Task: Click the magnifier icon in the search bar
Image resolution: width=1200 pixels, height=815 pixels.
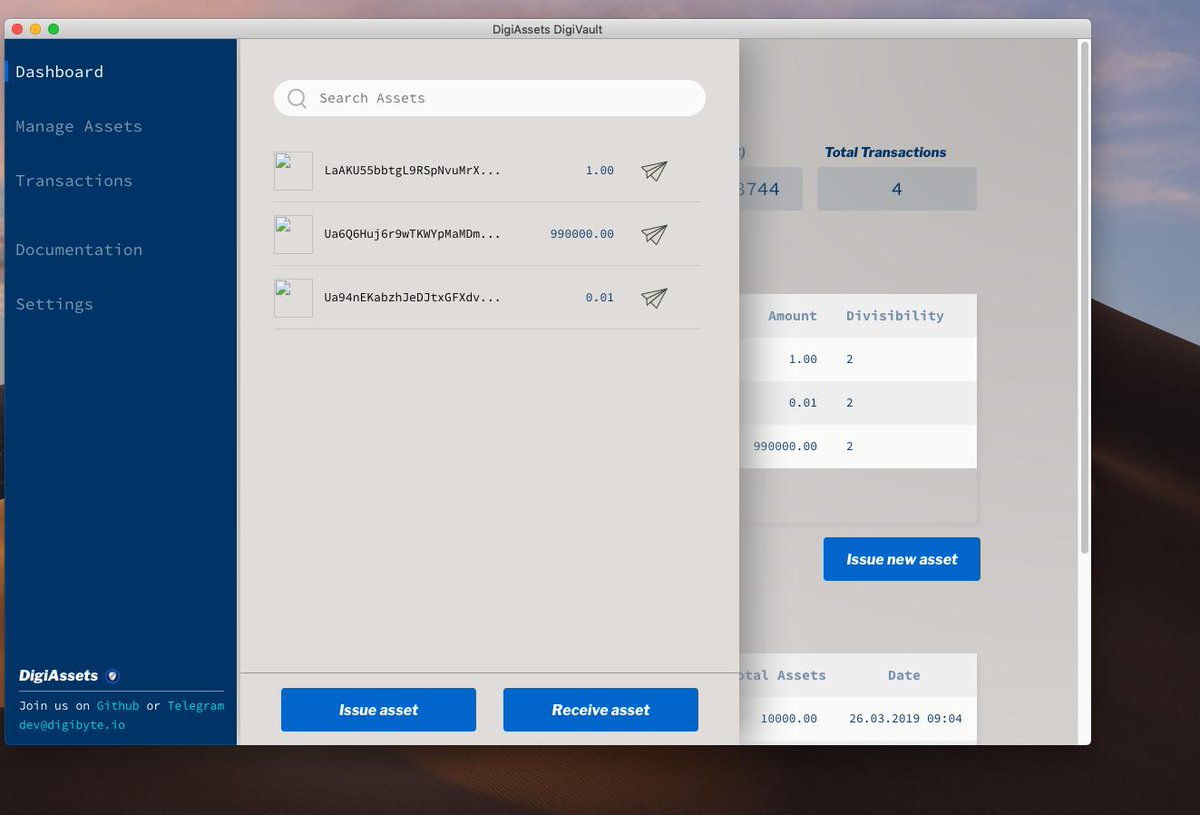Action: [297, 98]
